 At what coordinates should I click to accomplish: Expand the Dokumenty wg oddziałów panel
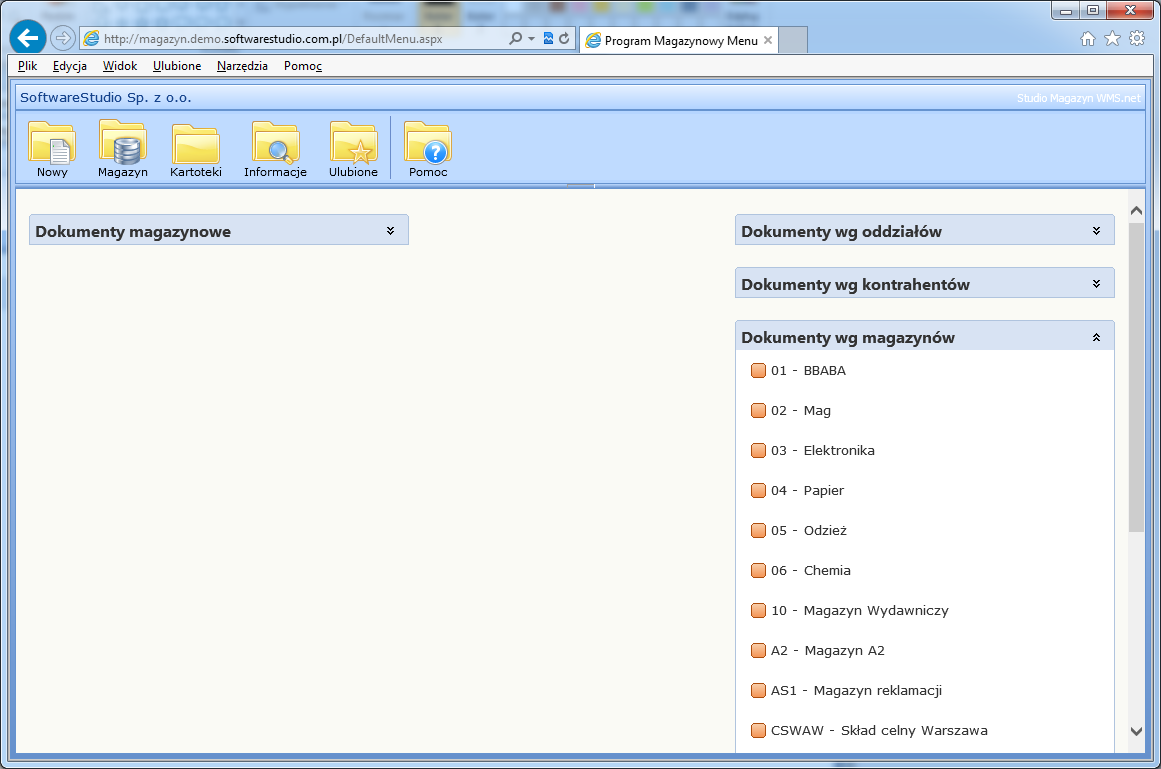pyautogui.click(x=1096, y=231)
